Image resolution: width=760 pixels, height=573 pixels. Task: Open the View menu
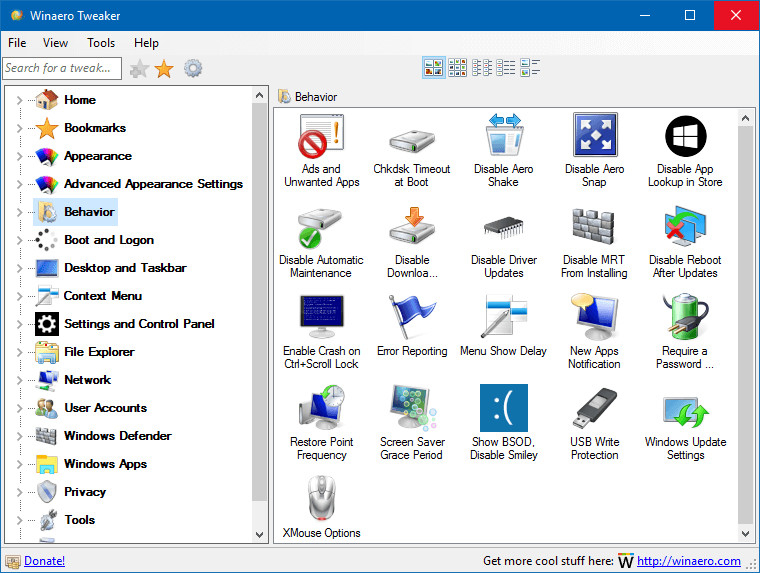[55, 43]
